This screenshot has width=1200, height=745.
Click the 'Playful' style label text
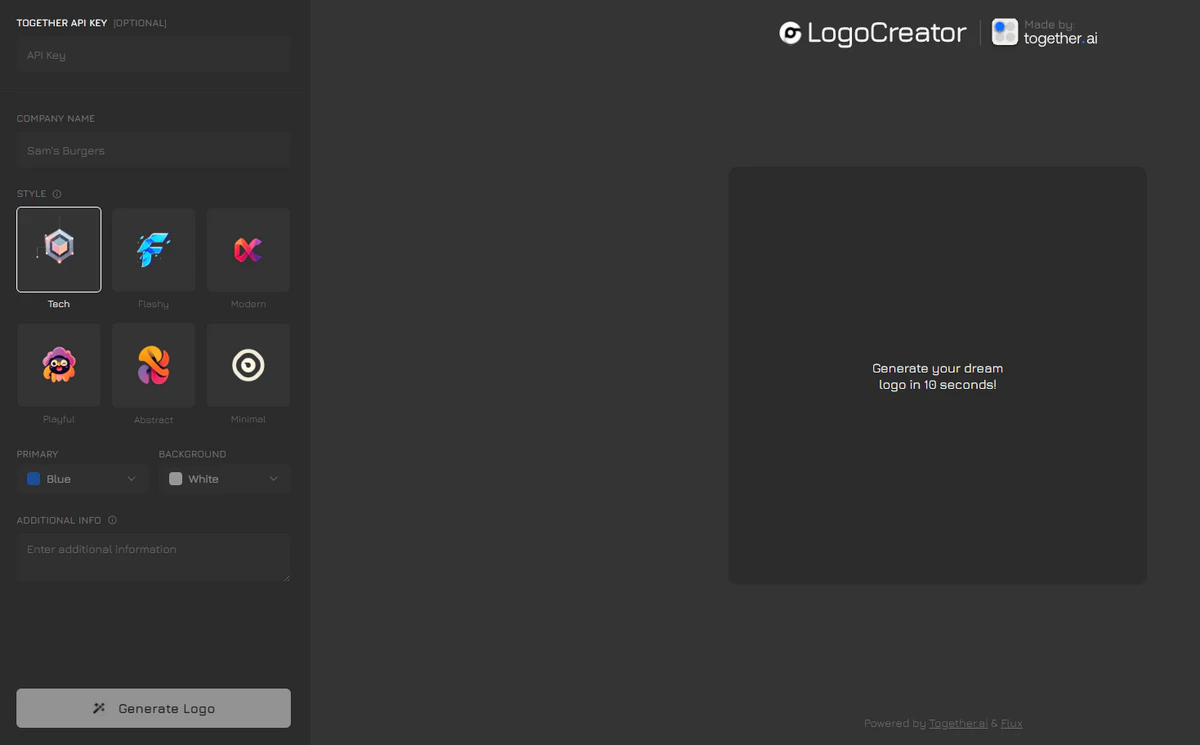pyautogui.click(x=59, y=419)
